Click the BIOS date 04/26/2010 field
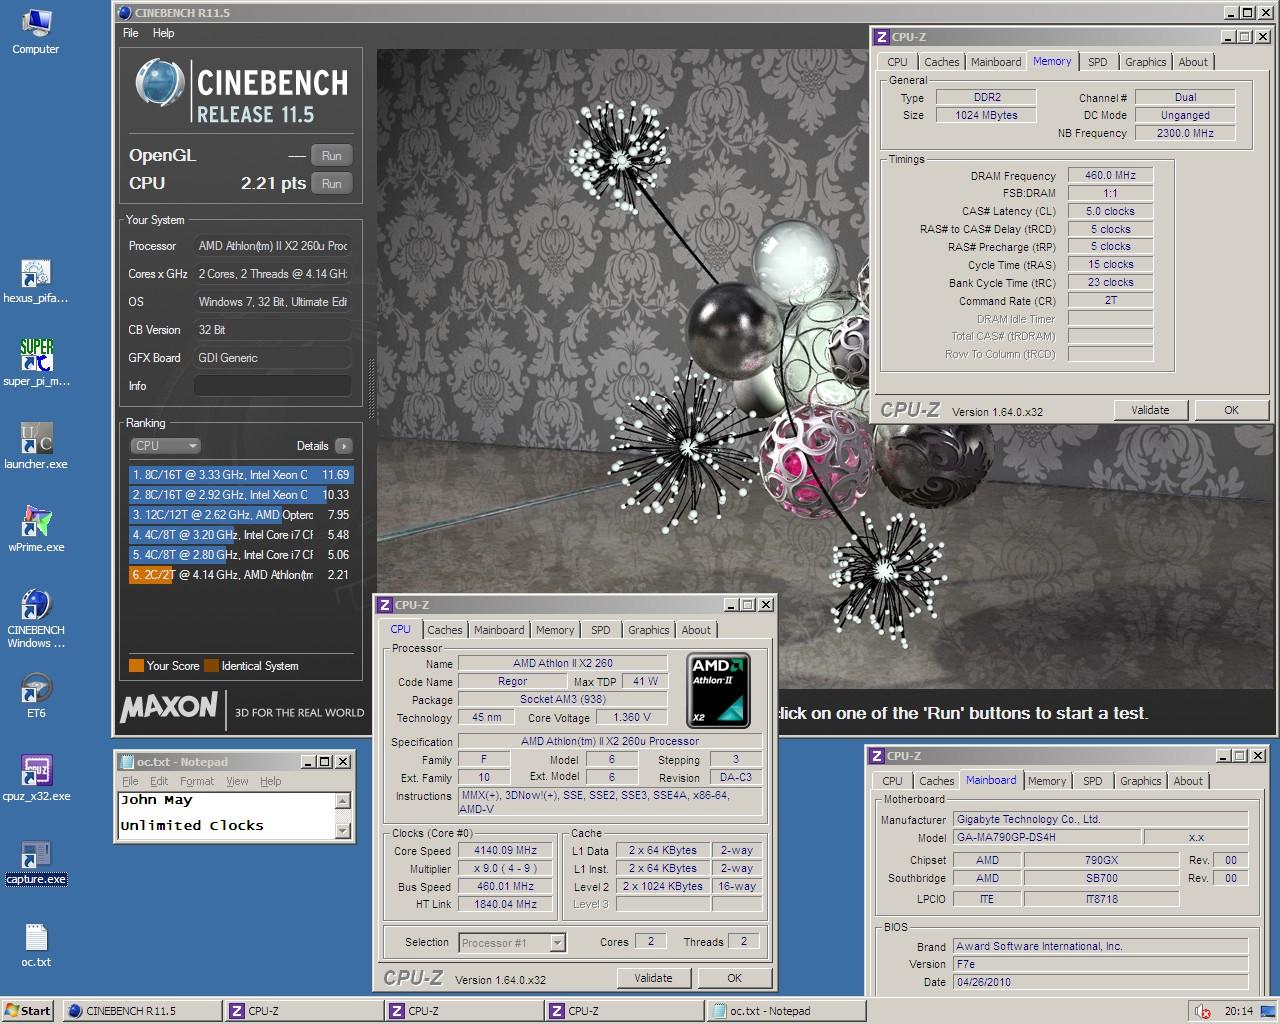 coord(1100,982)
